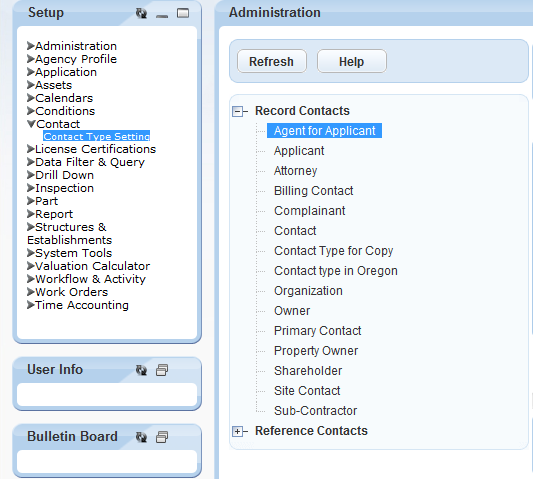The image size is (533, 479).
Task: Restore the User Info panel
Action: [x=162, y=370]
